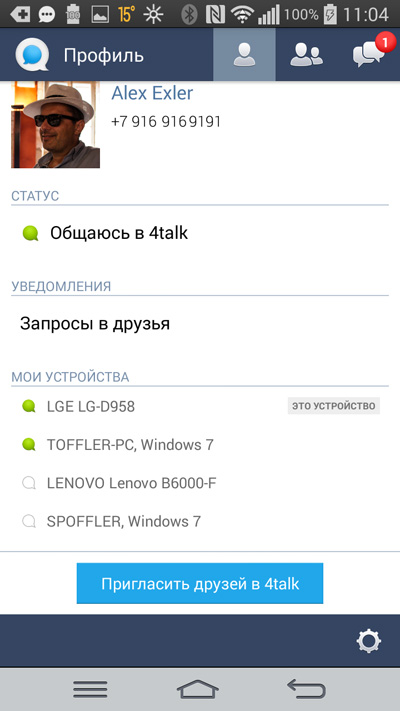Tap 'ЭТО УСТРОЙСТВО' label badge
This screenshot has height=711, width=400.
click(334, 406)
